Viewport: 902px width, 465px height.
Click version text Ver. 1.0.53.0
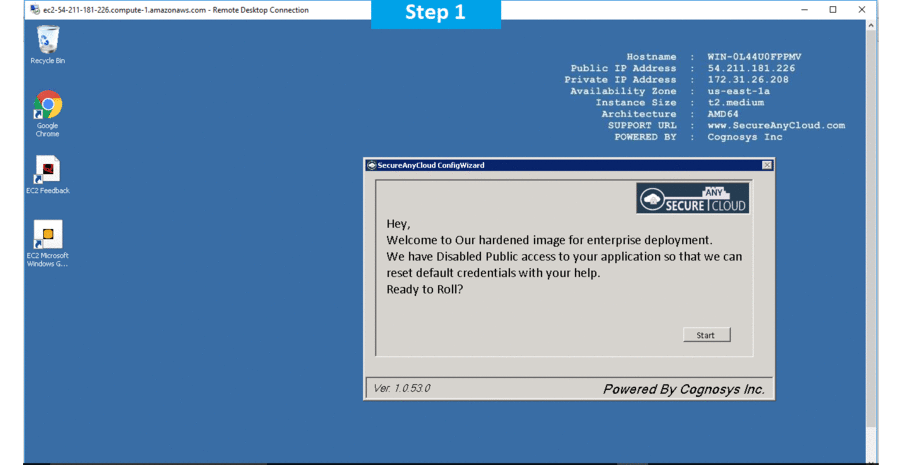pos(402,388)
